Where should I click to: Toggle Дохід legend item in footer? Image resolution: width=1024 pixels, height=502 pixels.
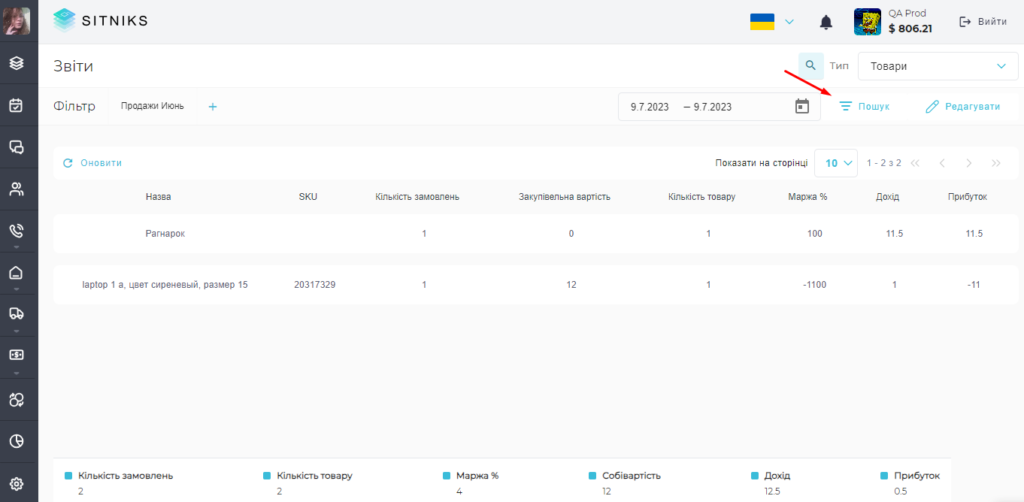click(x=771, y=476)
